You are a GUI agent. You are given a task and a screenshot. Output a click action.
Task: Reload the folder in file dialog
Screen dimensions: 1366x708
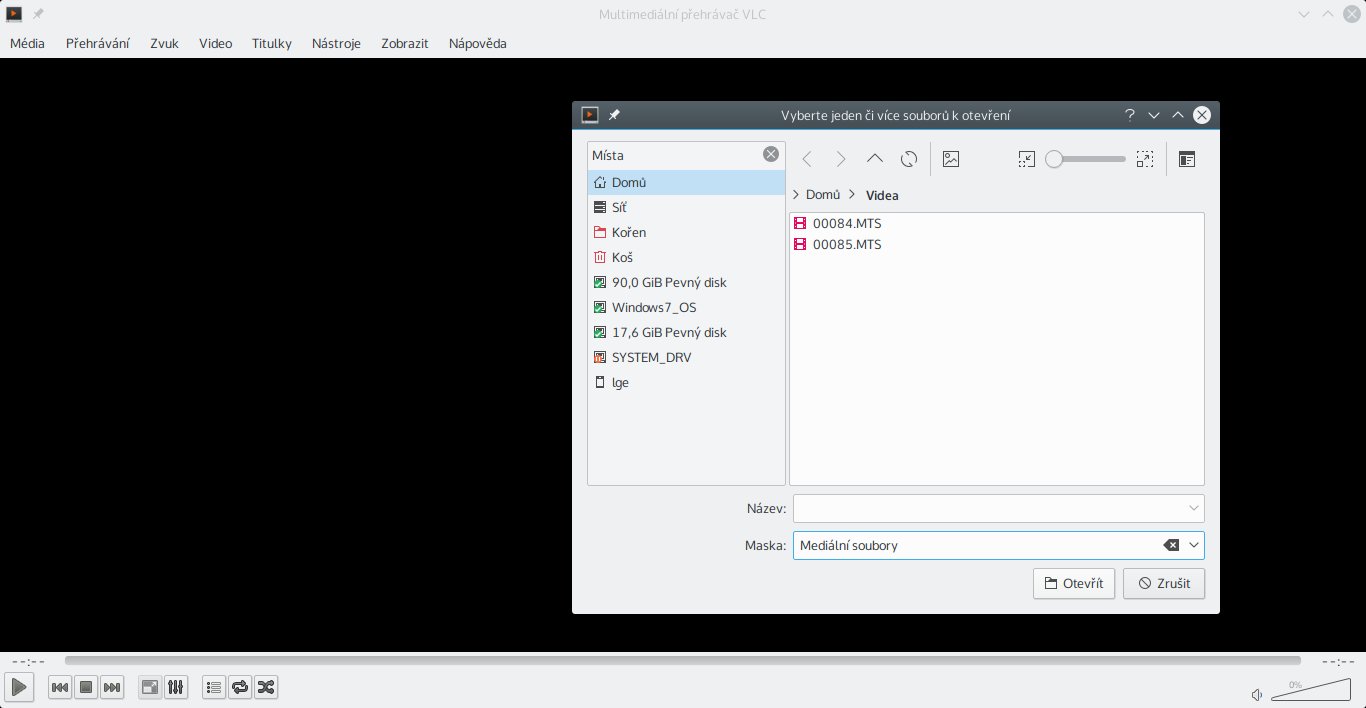coord(909,159)
